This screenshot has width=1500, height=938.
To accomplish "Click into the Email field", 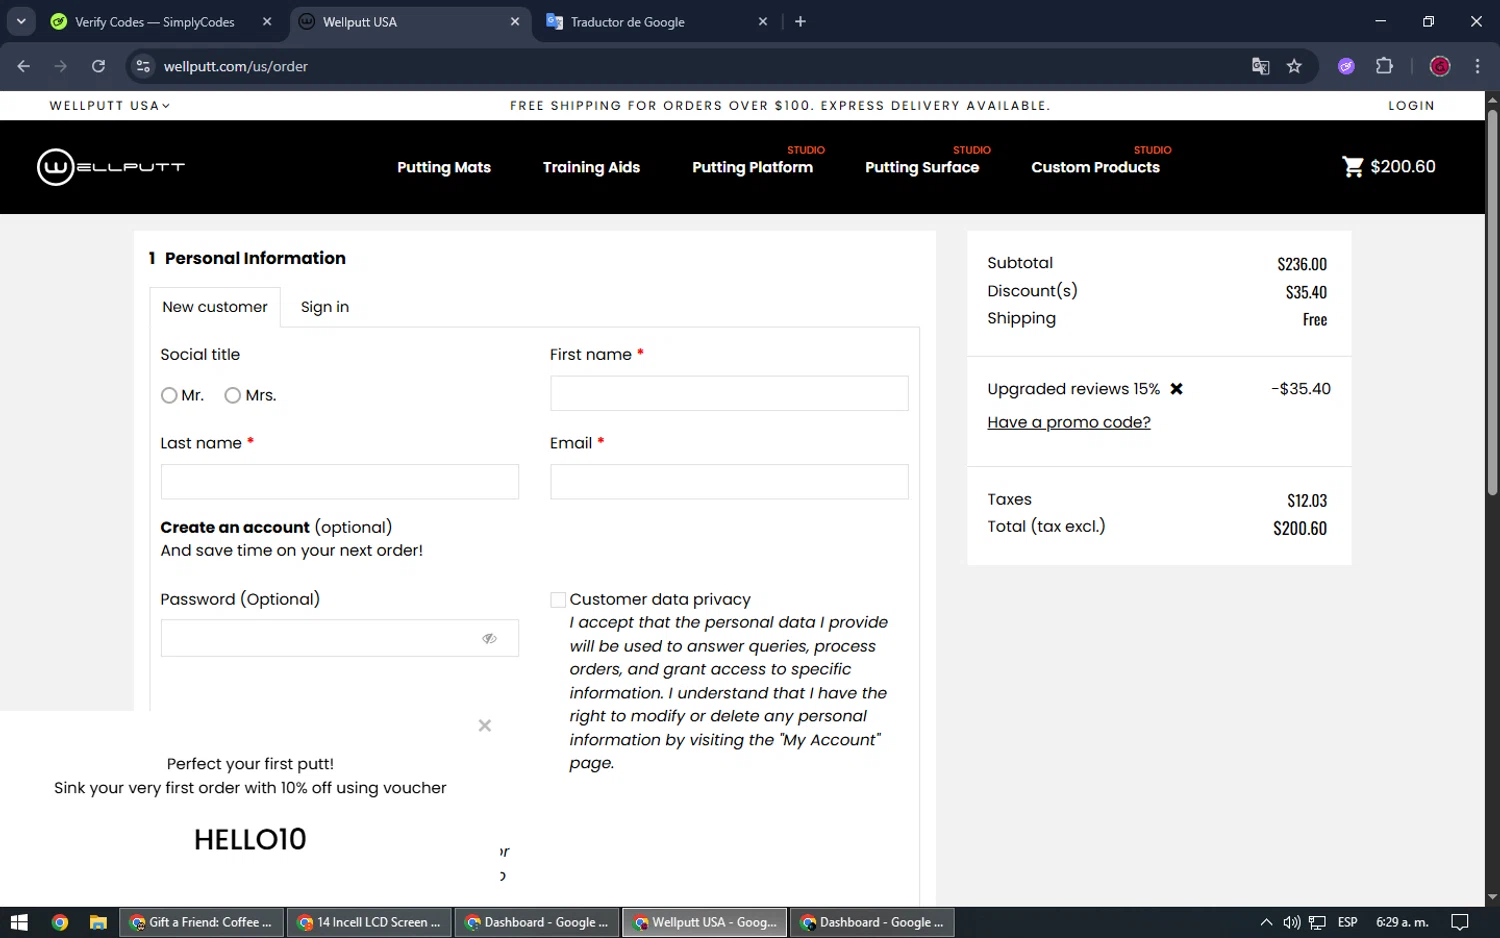I will click(729, 482).
